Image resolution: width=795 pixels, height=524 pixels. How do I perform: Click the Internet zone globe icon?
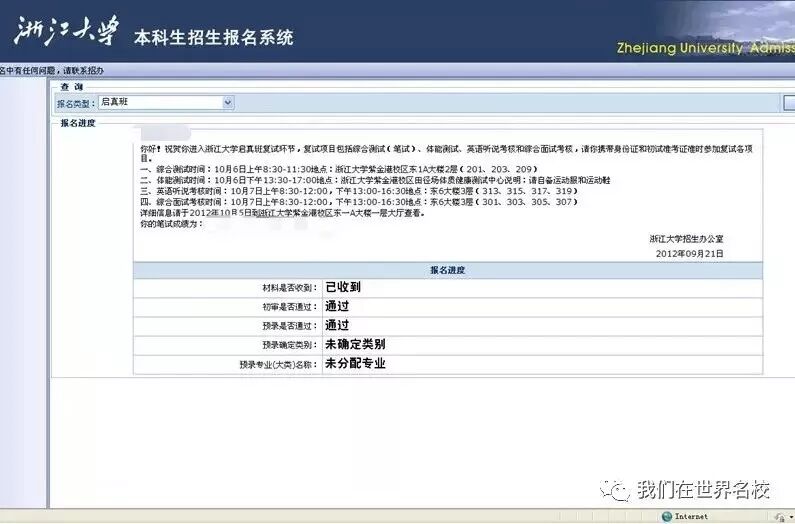point(667,516)
